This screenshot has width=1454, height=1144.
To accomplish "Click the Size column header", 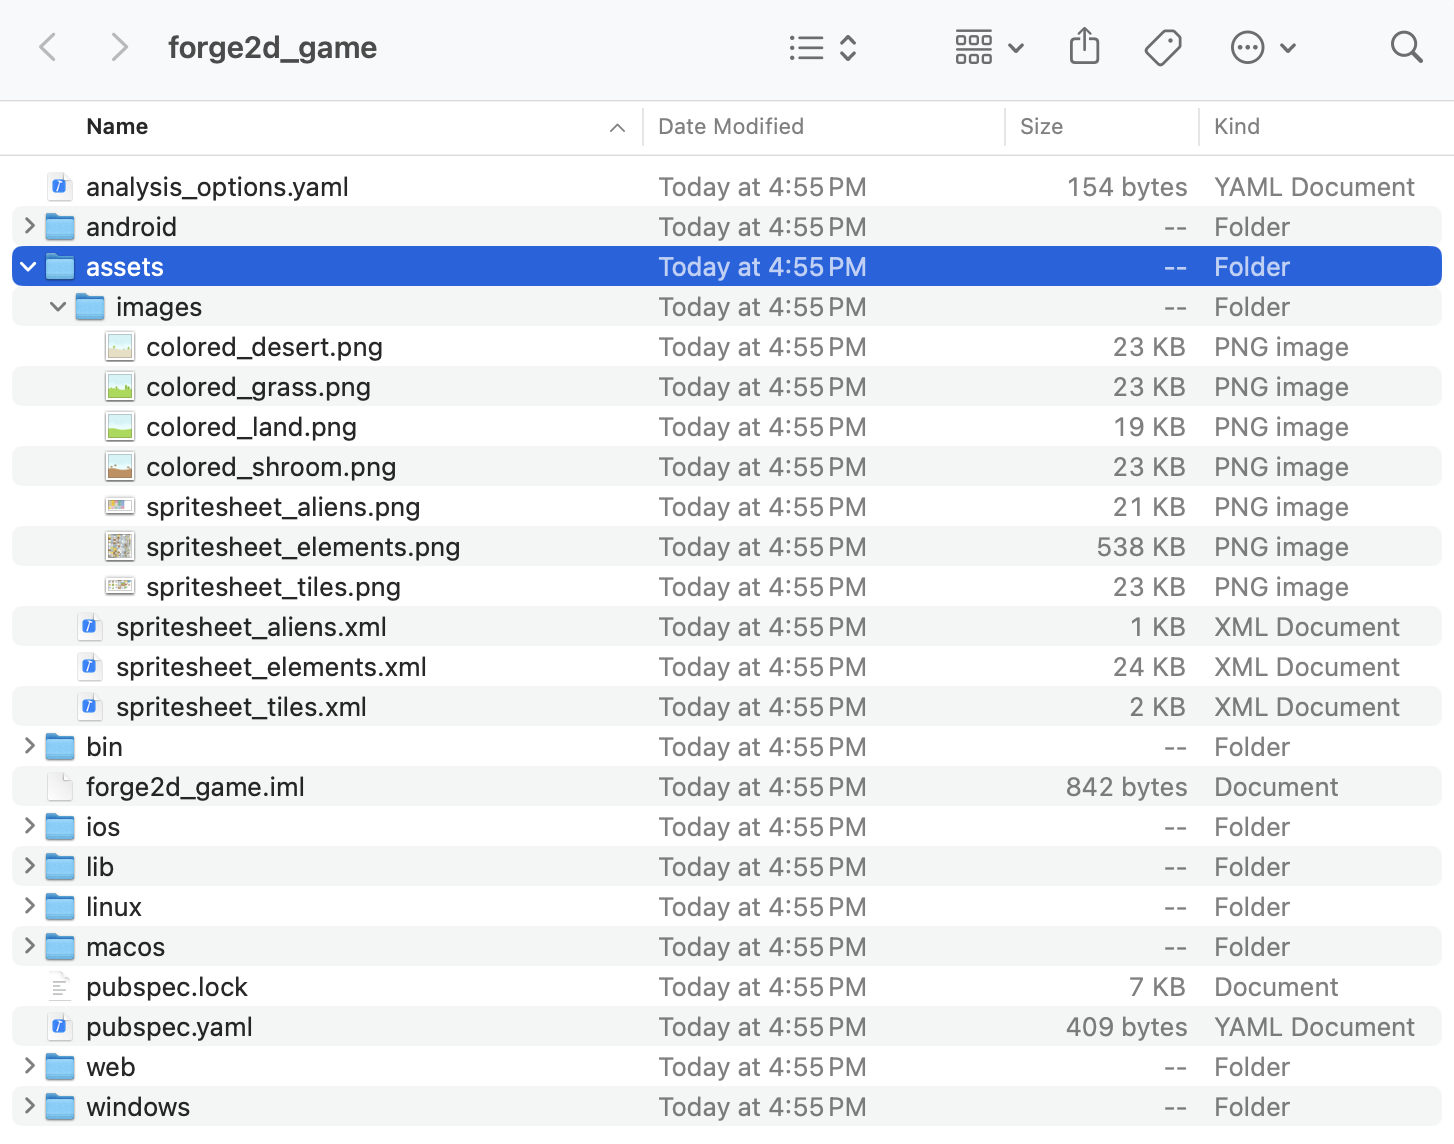I will tap(1041, 126).
